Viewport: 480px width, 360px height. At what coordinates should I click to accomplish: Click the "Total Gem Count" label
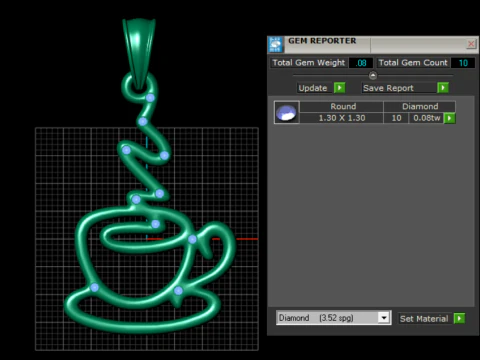pyautogui.click(x=413, y=63)
